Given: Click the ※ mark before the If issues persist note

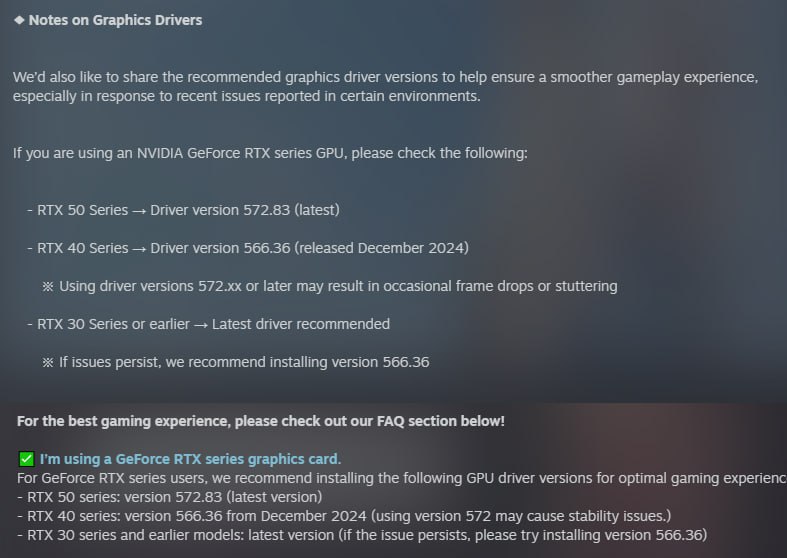Looking at the screenshot, I should [48, 362].
